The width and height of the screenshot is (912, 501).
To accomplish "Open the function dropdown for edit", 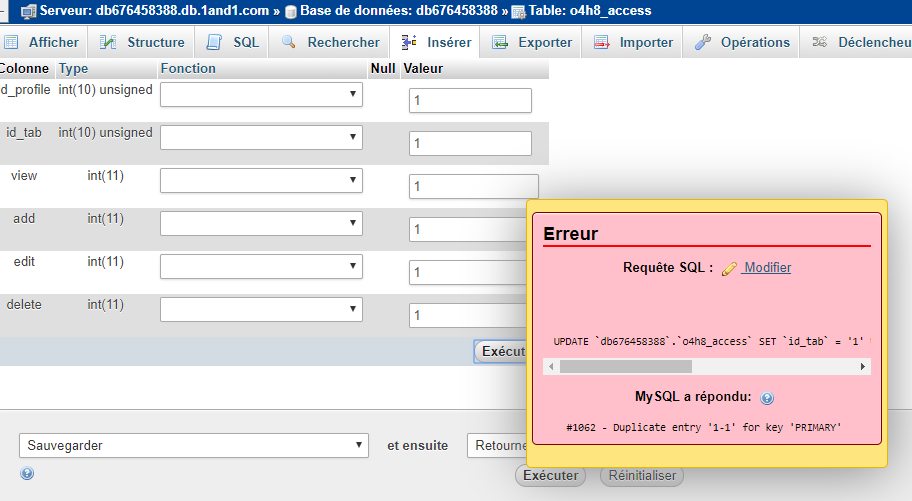I will (261, 267).
